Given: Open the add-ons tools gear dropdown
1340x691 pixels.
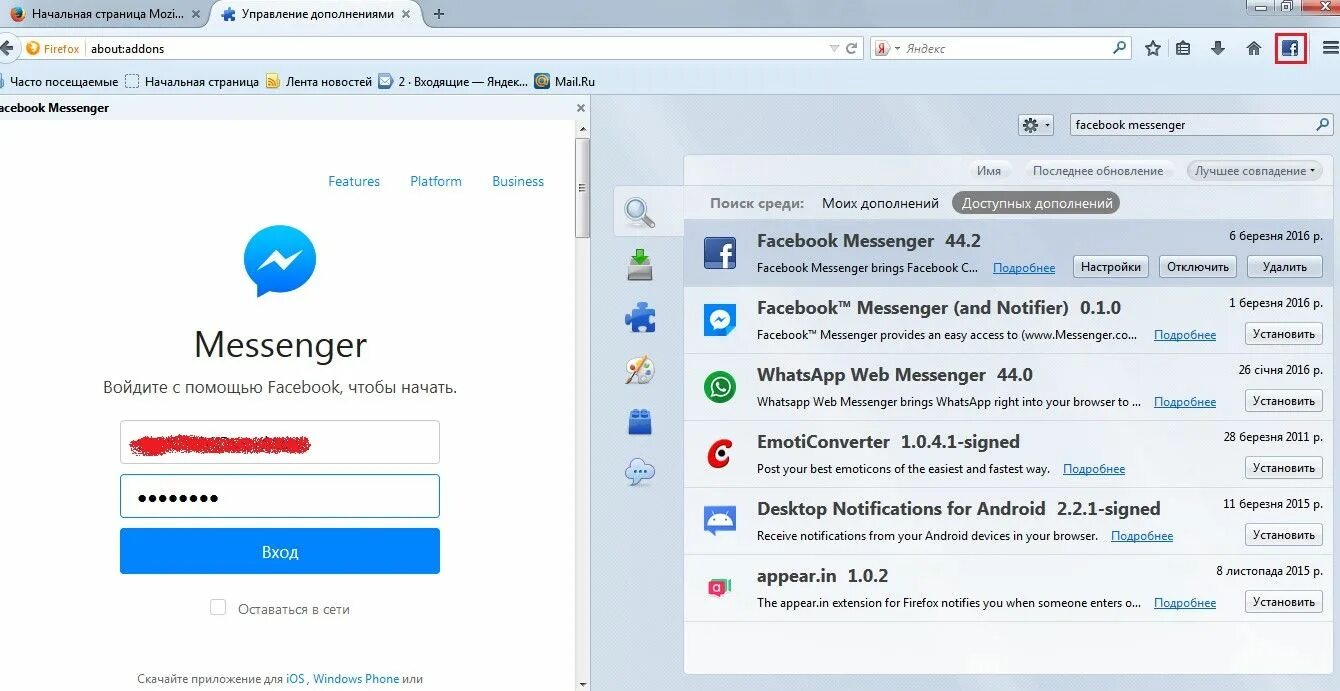Looking at the screenshot, I should [x=1035, y=125].
